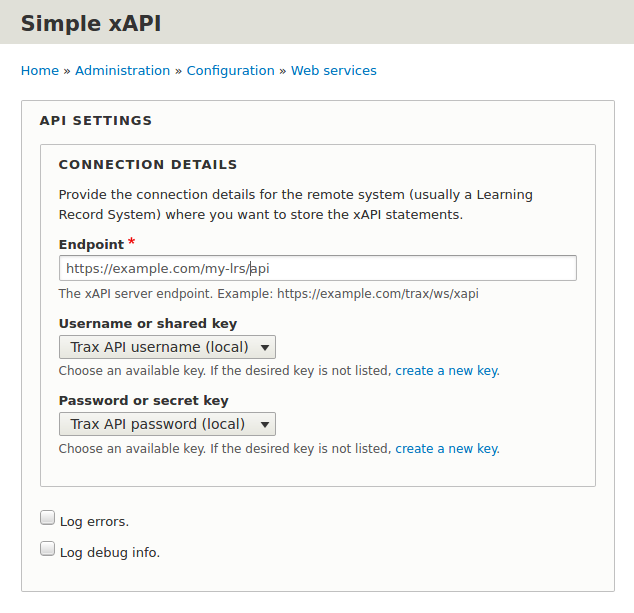634x613 pixels.
Task: Open the Username or shared key dropdown
Action: coord(167,347)
